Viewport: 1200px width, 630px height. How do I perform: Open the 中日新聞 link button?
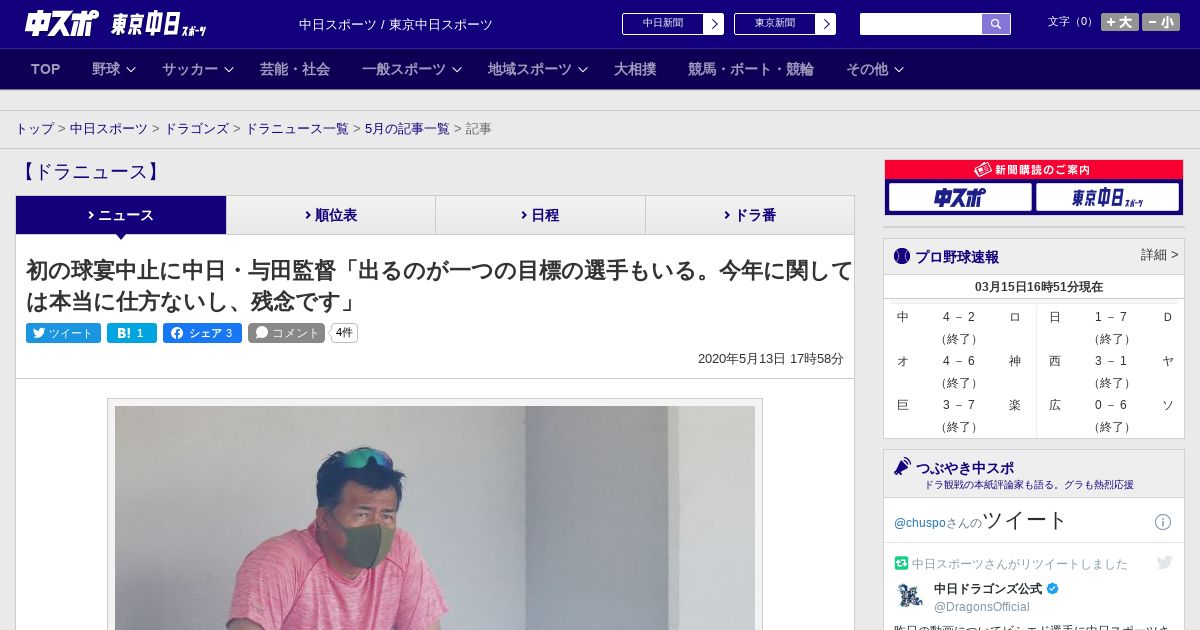click(663, 24)
